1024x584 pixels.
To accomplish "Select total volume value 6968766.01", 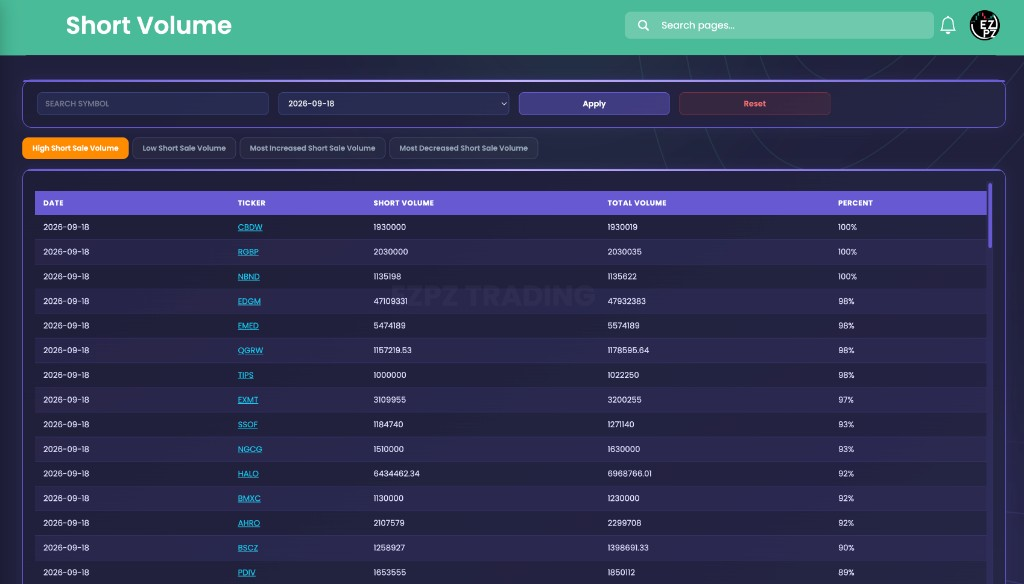I will [630, 474].
